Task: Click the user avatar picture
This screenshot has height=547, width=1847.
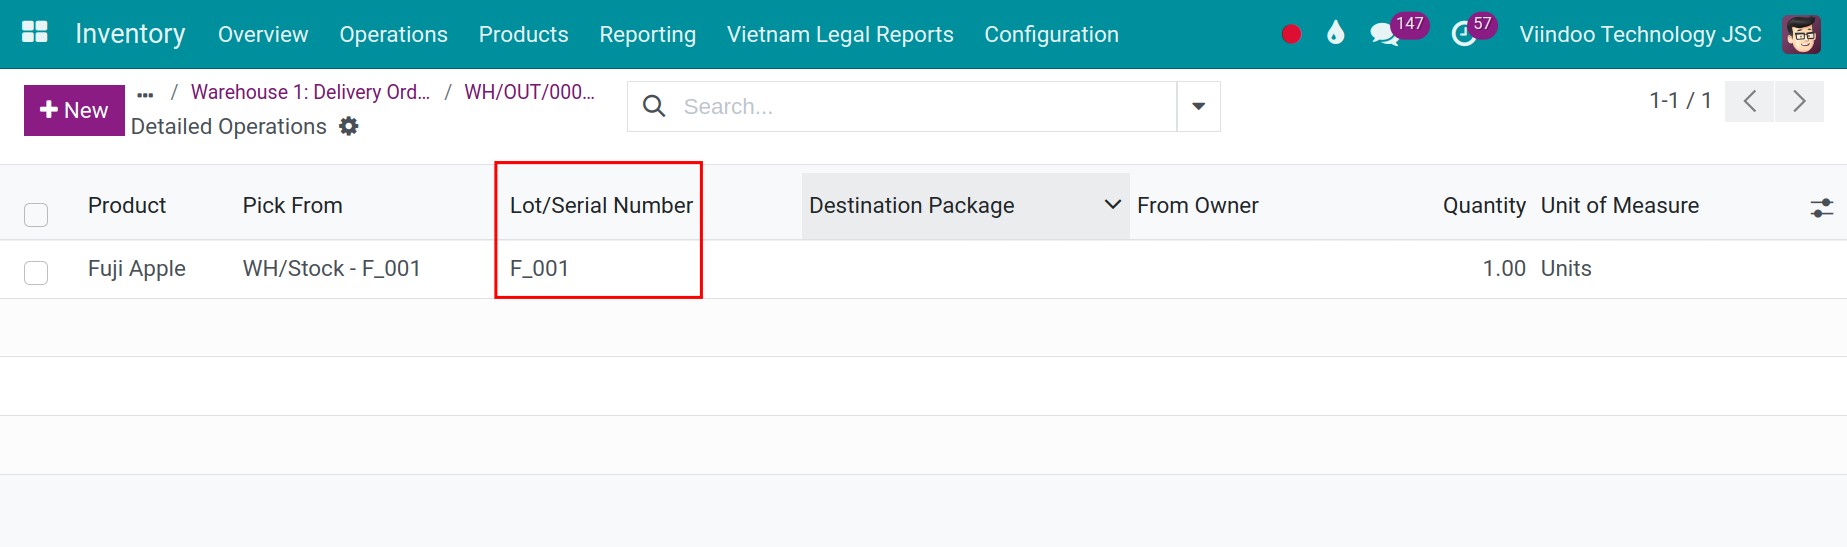Action: pyautogui.click(x=1801, y=34)
